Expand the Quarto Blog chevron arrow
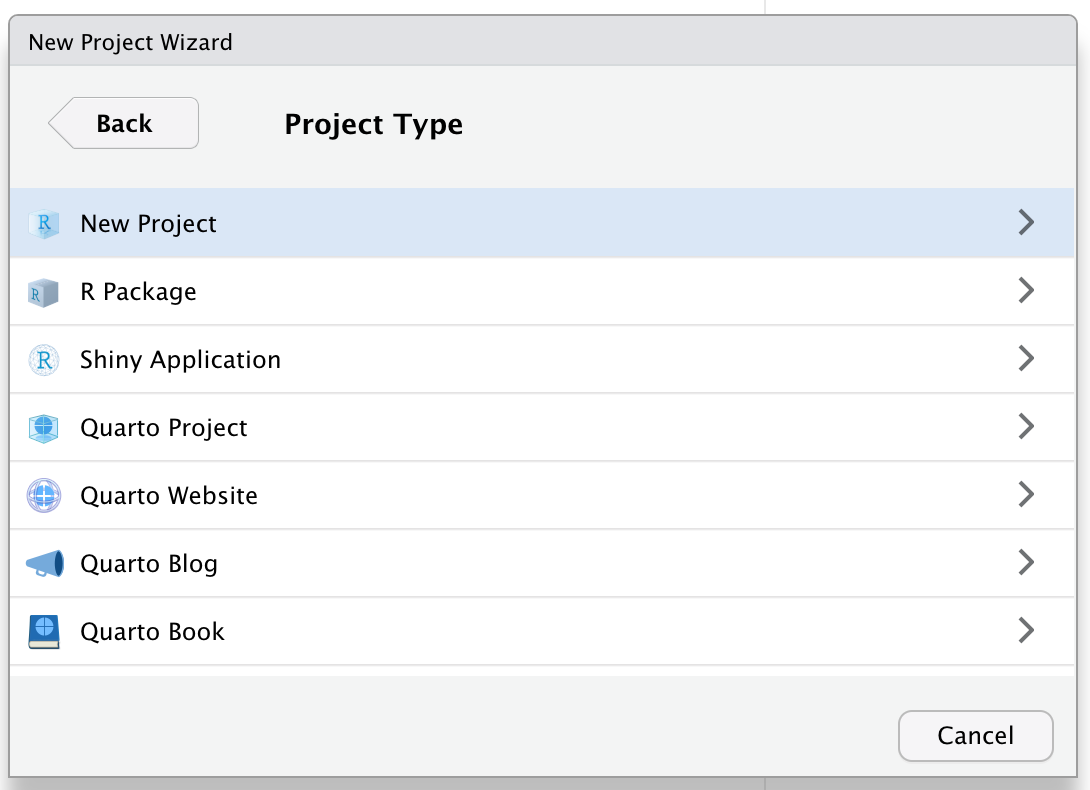1090x790 pixels. (x=1026, y=562)
